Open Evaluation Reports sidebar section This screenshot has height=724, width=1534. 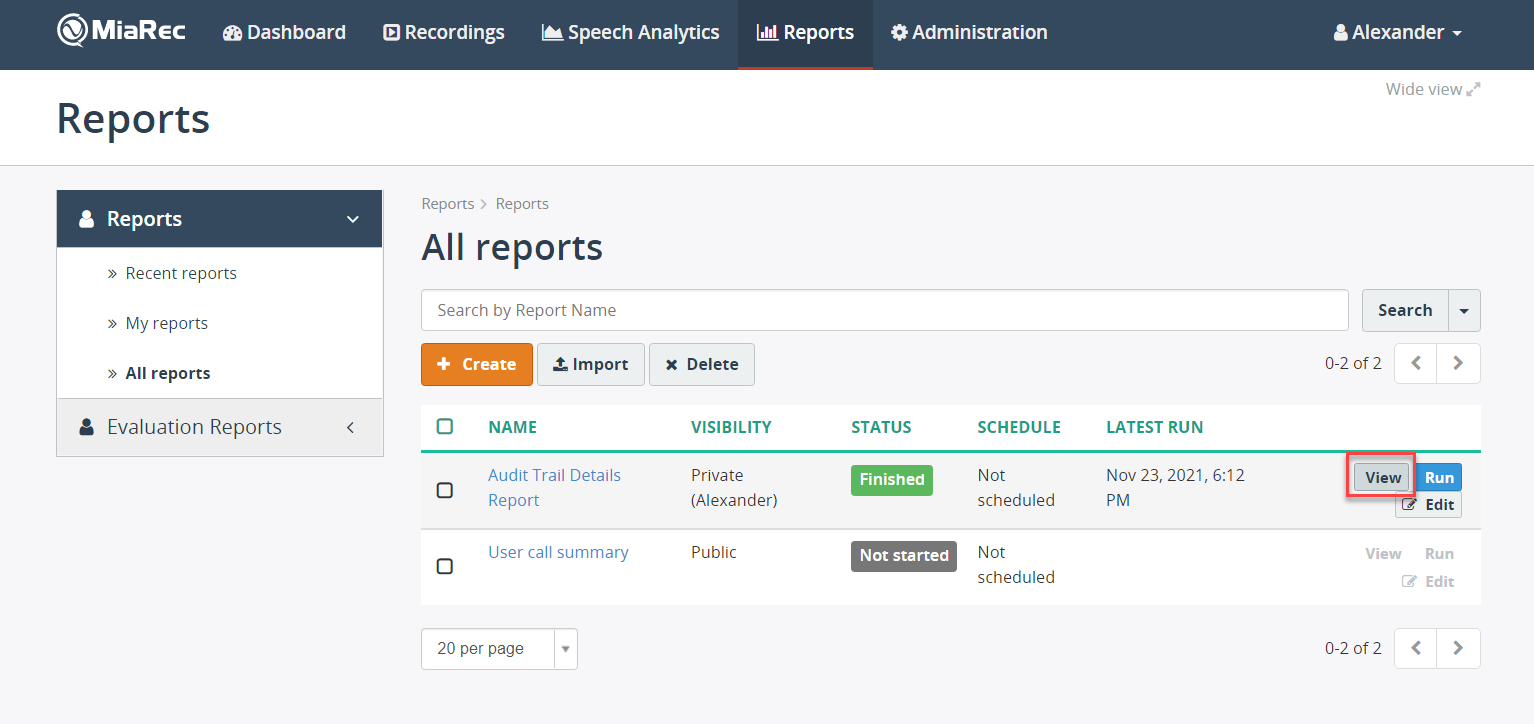click(220, 427)
